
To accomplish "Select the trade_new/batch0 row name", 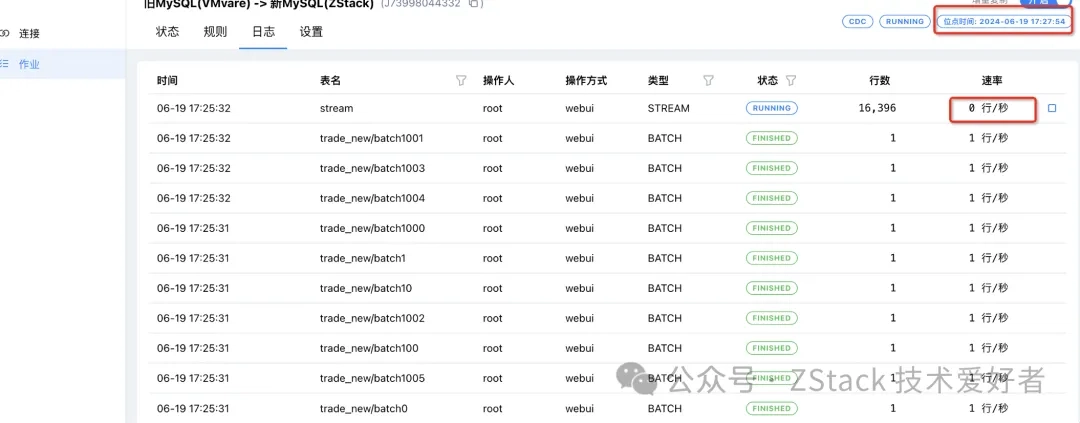I will [364, 409].
